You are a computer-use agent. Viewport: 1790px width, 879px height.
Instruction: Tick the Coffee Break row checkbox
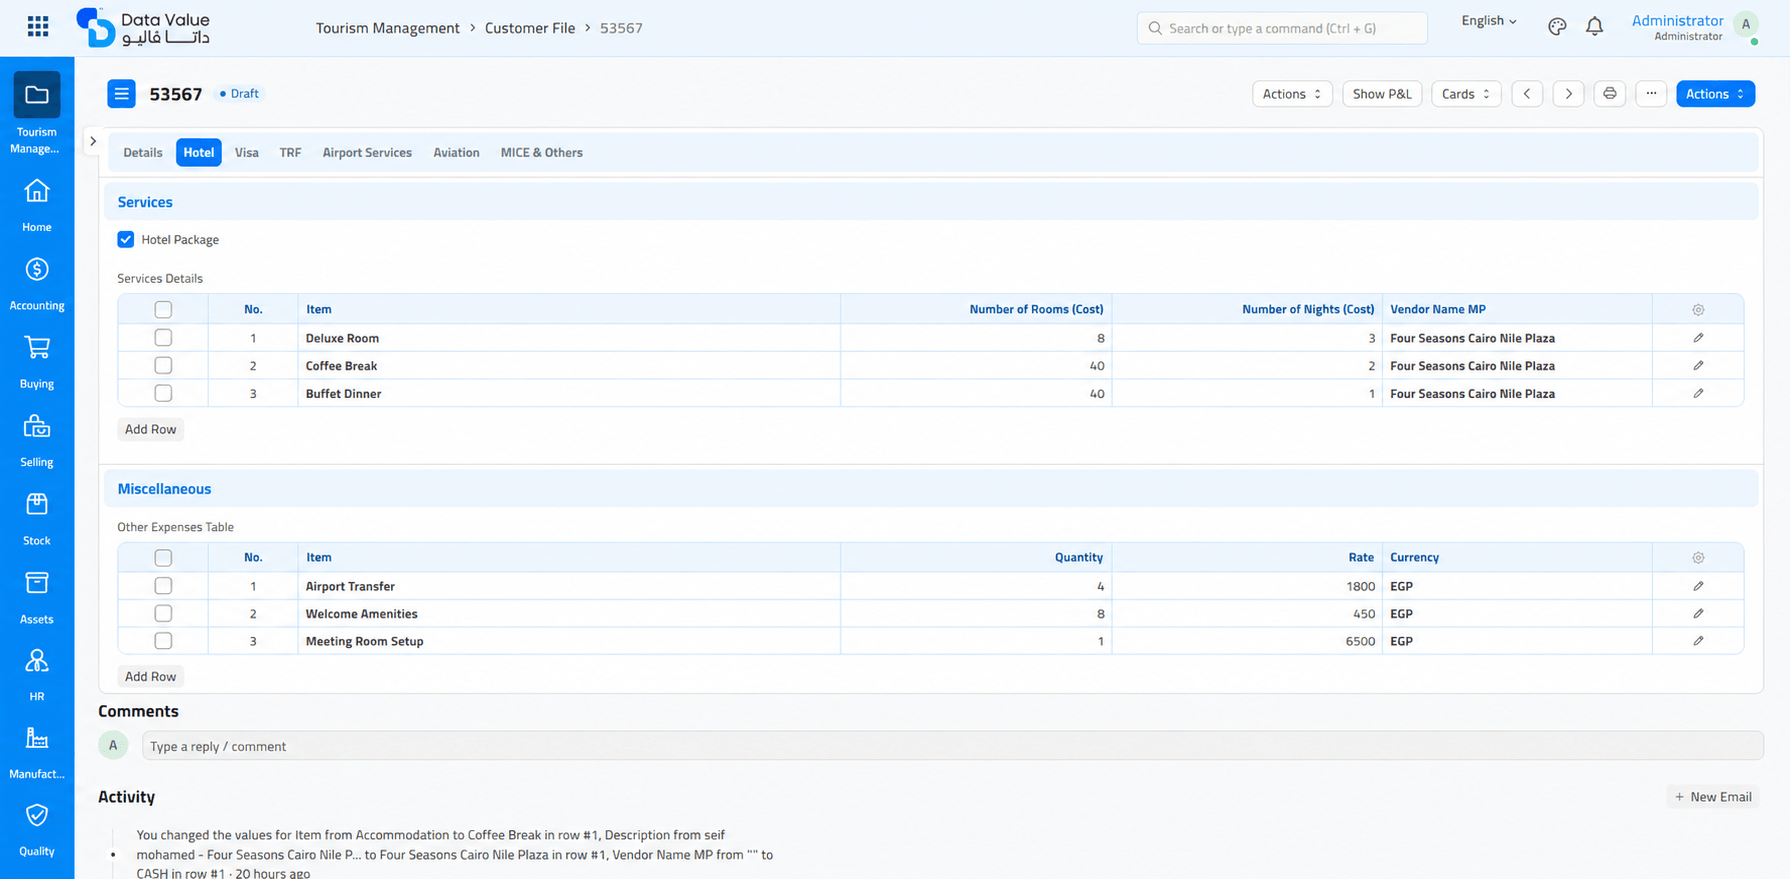pyautogui.click(x=163, y=366)
